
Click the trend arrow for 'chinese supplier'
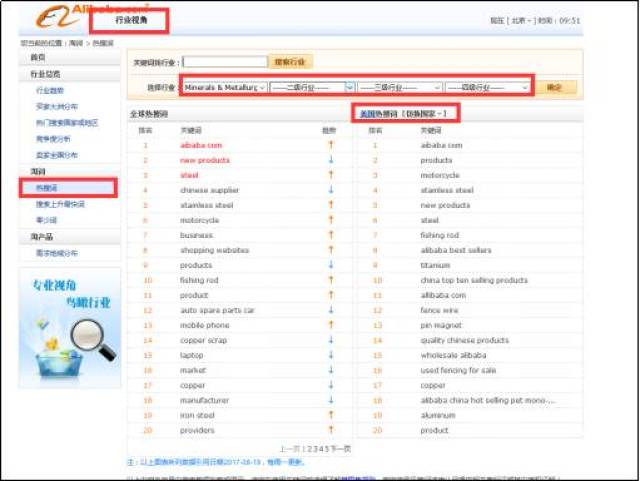[x=331, y=190]
